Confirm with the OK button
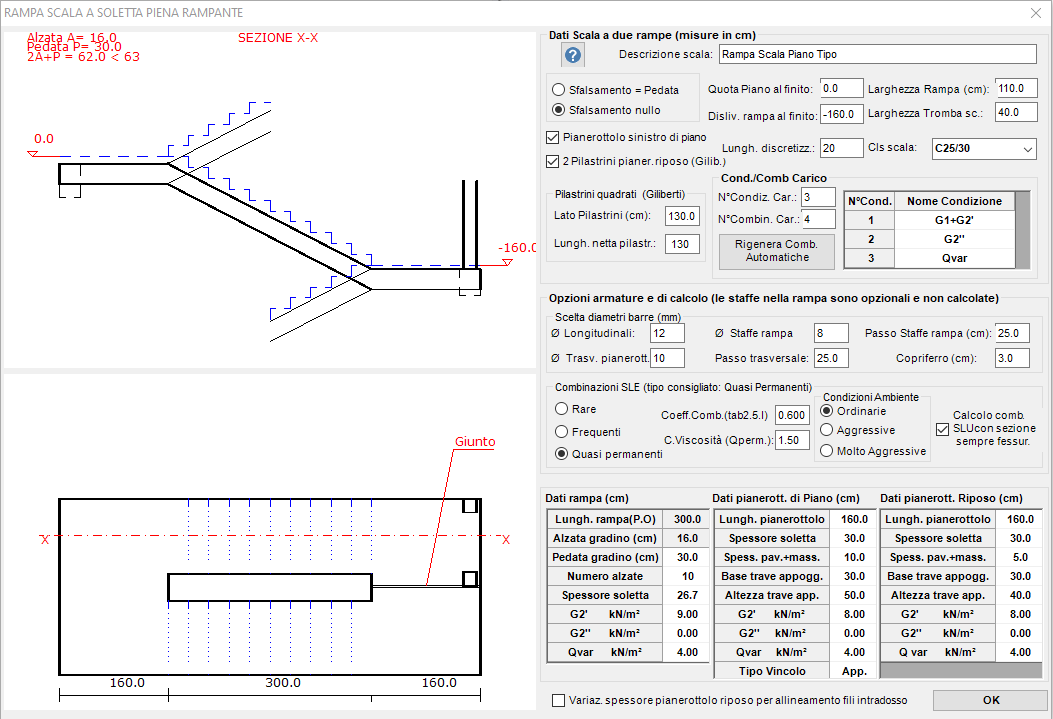 pos(991,700)
